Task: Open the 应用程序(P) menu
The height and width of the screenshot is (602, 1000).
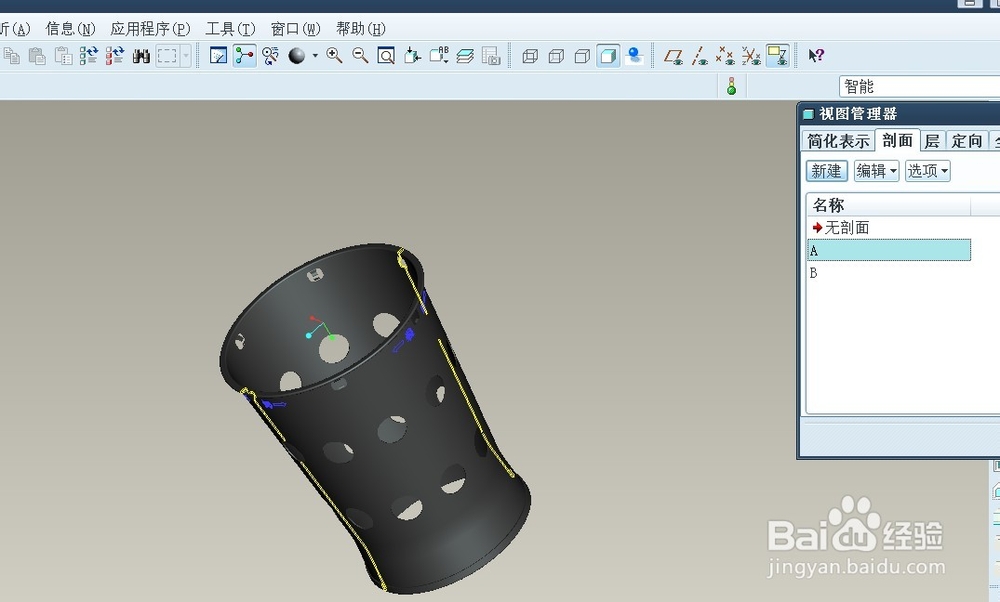Action: [x=151, y=29]
